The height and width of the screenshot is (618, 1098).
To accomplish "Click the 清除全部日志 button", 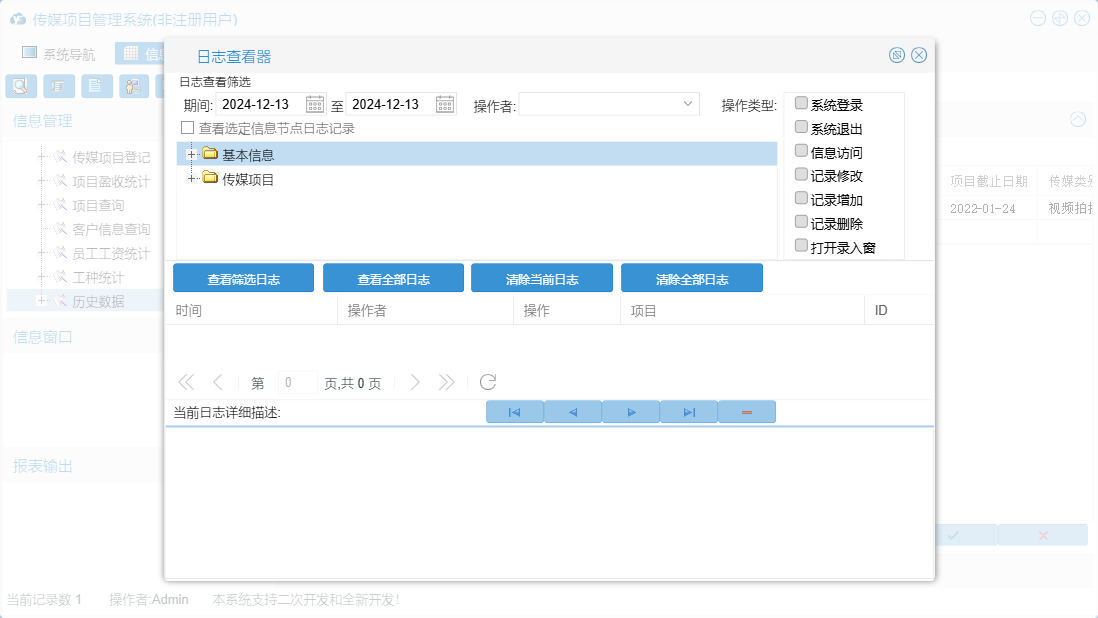I will click(691, 279).
